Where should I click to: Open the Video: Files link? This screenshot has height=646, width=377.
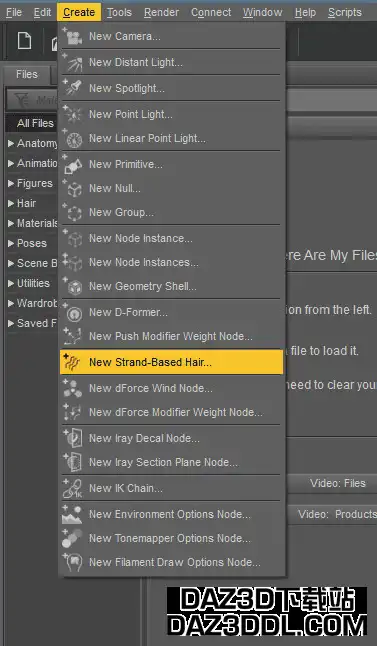pyautogui.click(x=337, y=483)
